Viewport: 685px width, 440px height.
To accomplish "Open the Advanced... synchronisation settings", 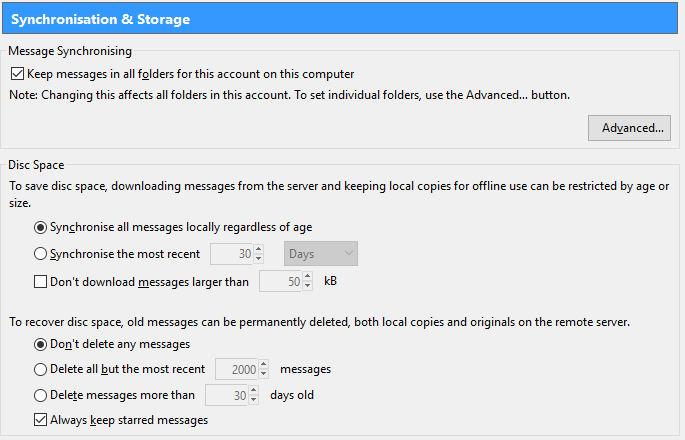I will click(x=629, y=128).
